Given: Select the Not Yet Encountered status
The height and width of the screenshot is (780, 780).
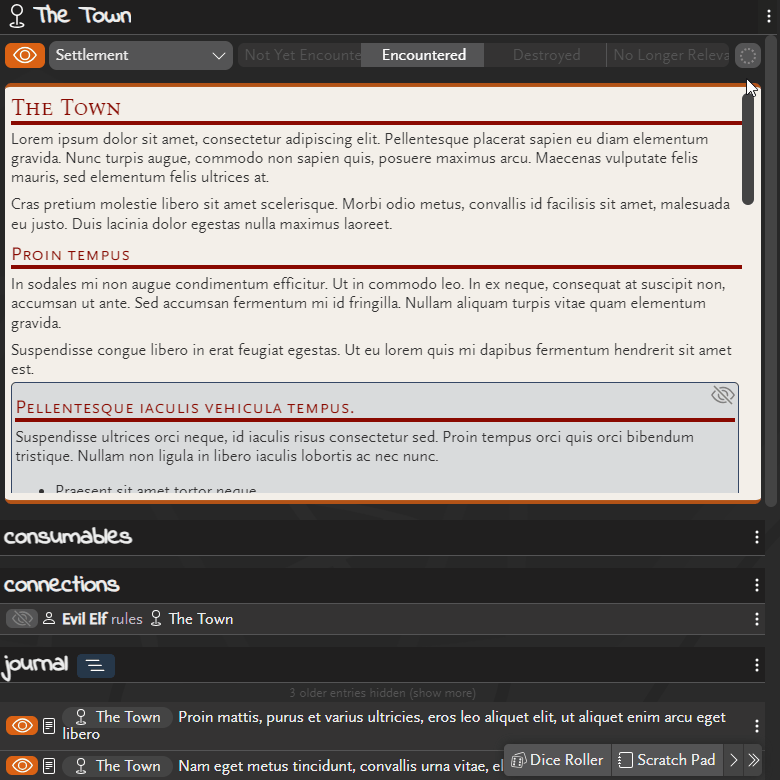Looking at the screenshot, I should tap(300, 56).
